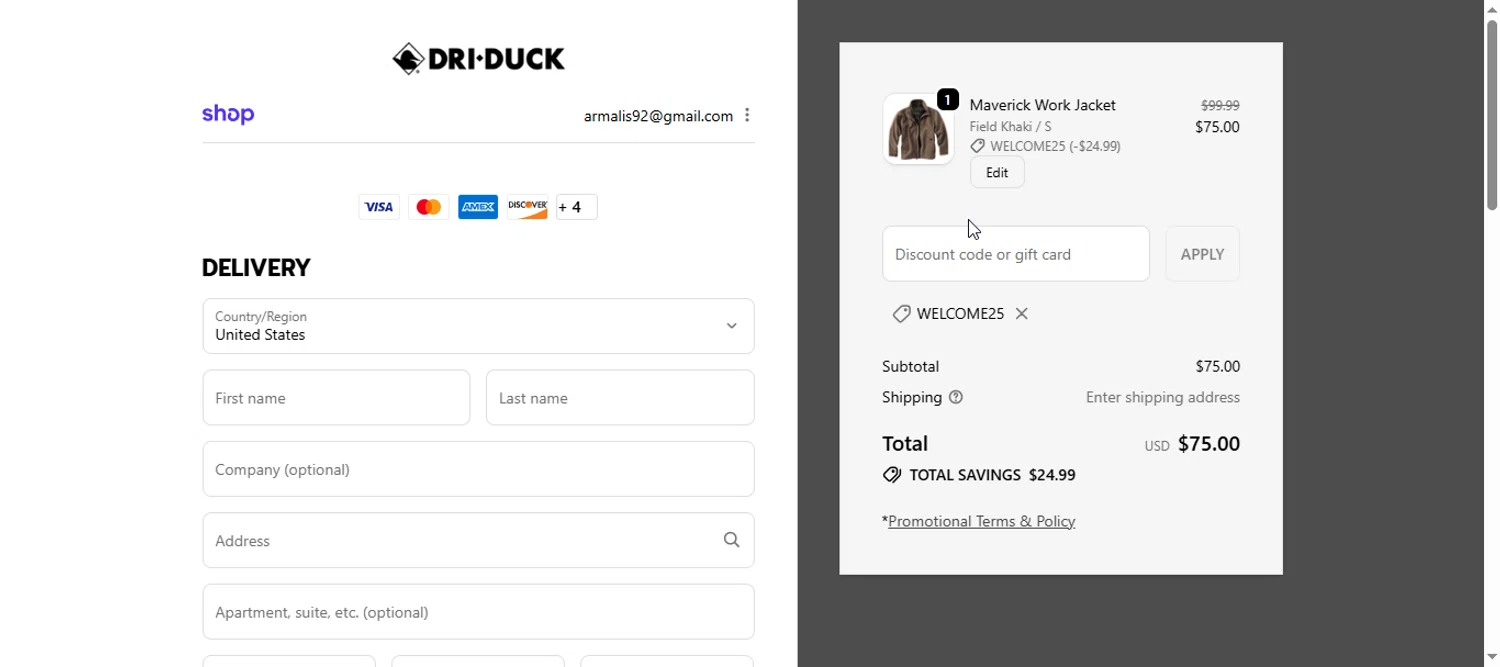This screenshot has height=667, width=1500.
Task: Click the page scrollbar thumb
Action: (x=1492, y=114)
